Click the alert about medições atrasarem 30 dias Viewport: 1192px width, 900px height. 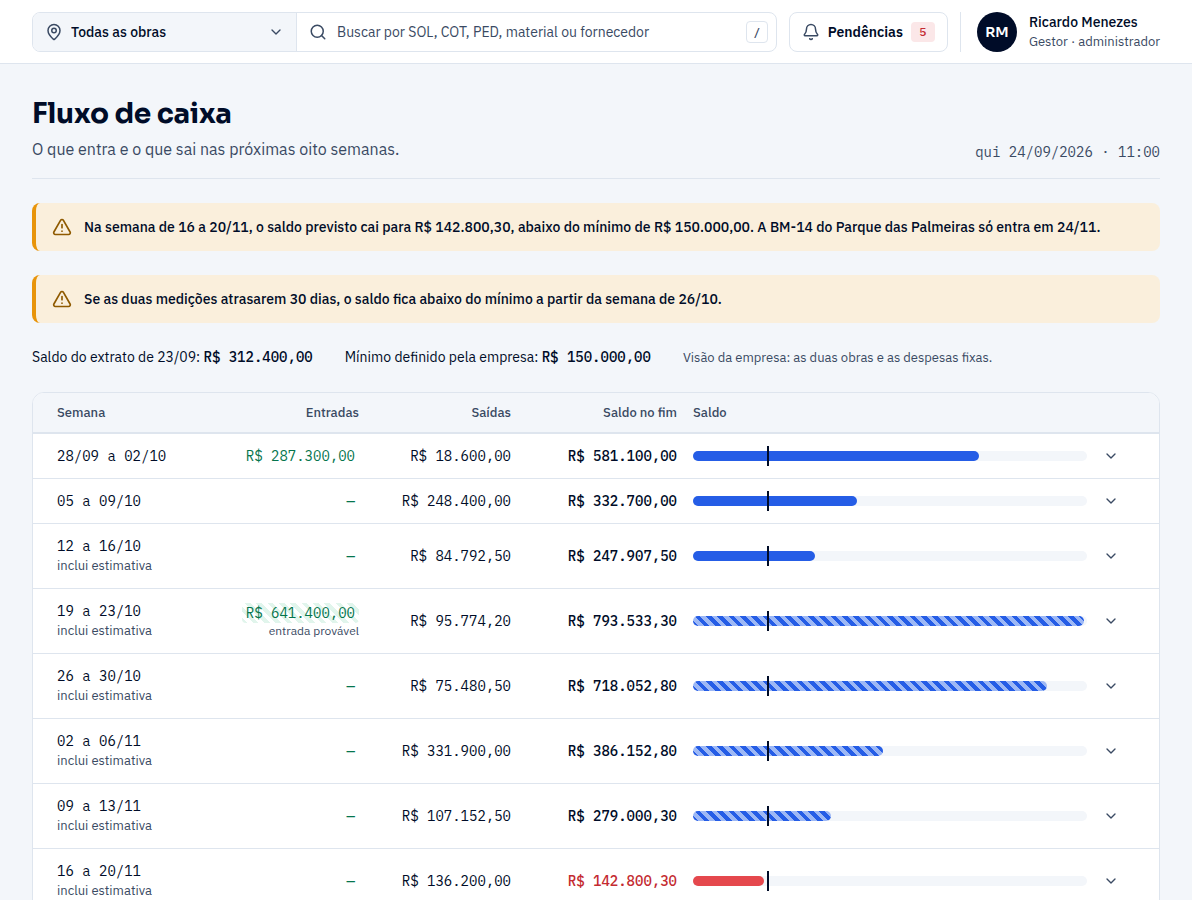pyautogui.click(x=596, y=299)
